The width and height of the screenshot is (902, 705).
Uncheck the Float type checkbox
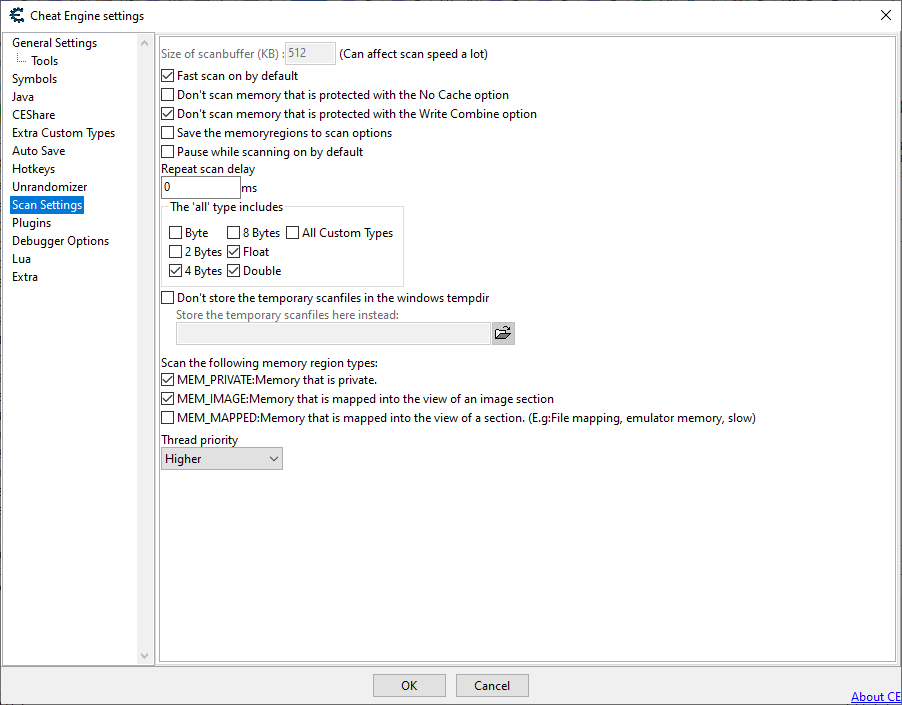coord(234,252)
